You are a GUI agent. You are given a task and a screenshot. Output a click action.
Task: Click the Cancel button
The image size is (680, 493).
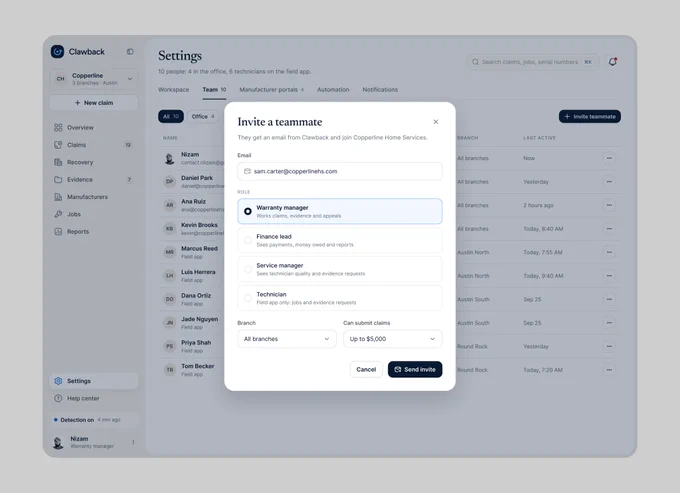click(x=366, y=369)
